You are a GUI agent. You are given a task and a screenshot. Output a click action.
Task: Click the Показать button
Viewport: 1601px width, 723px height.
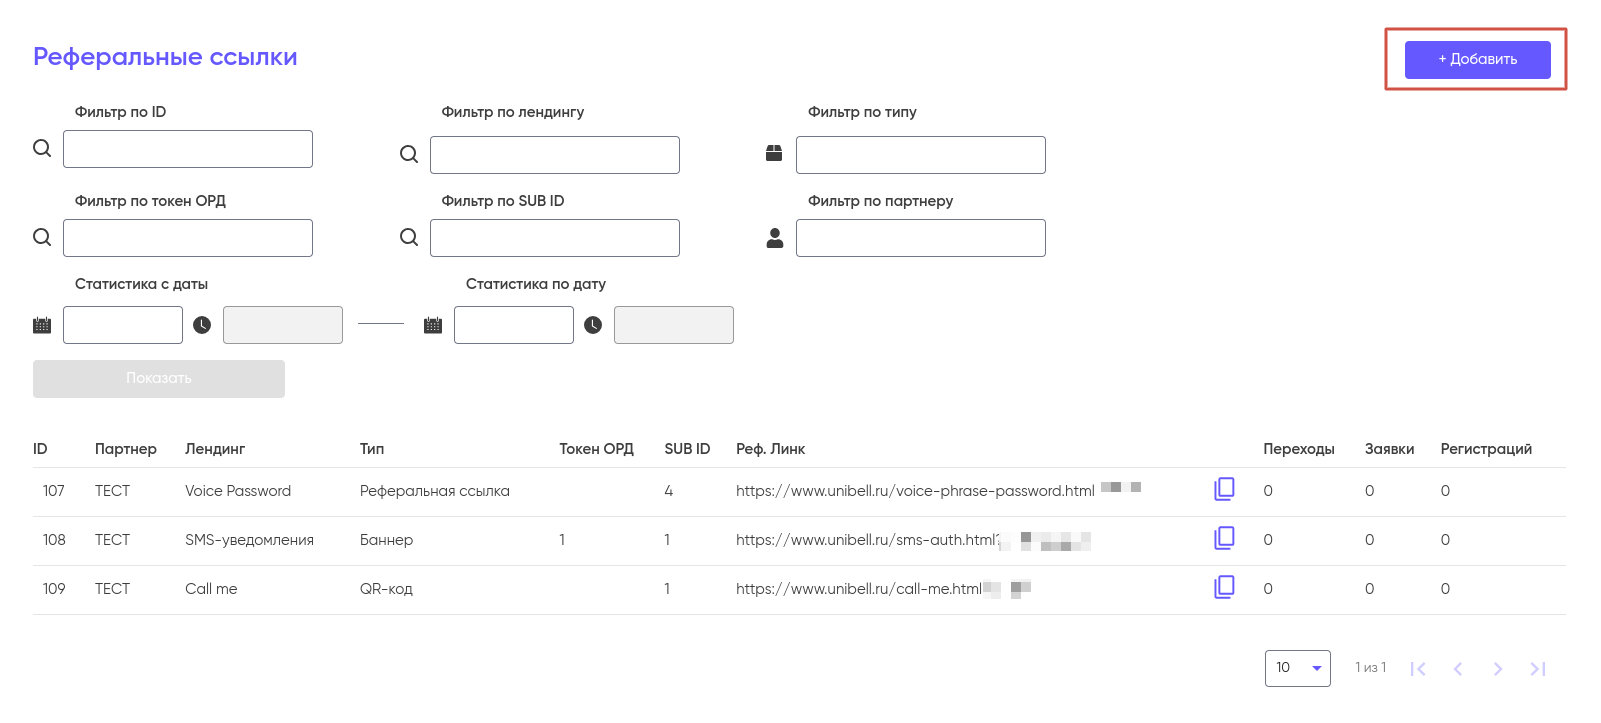[x=159, y=379]
